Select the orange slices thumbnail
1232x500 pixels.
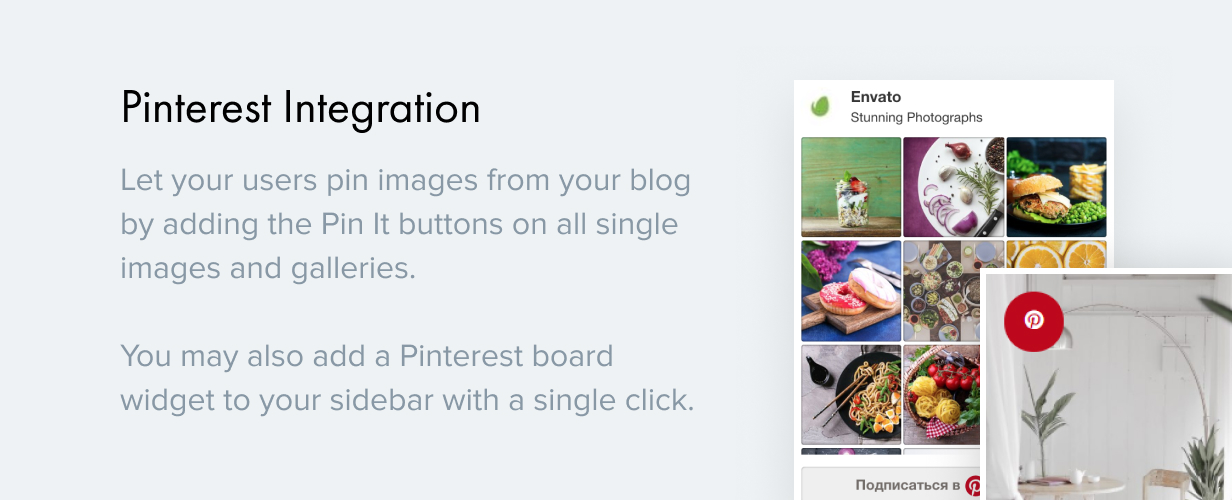click(x=1056, y=254)
